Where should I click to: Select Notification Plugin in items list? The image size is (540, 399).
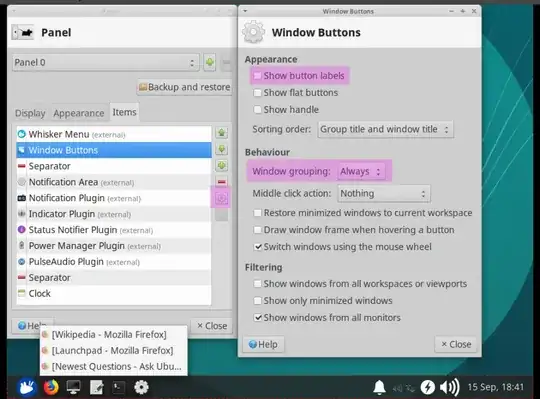pyautogui.click(x=114, y=198)
